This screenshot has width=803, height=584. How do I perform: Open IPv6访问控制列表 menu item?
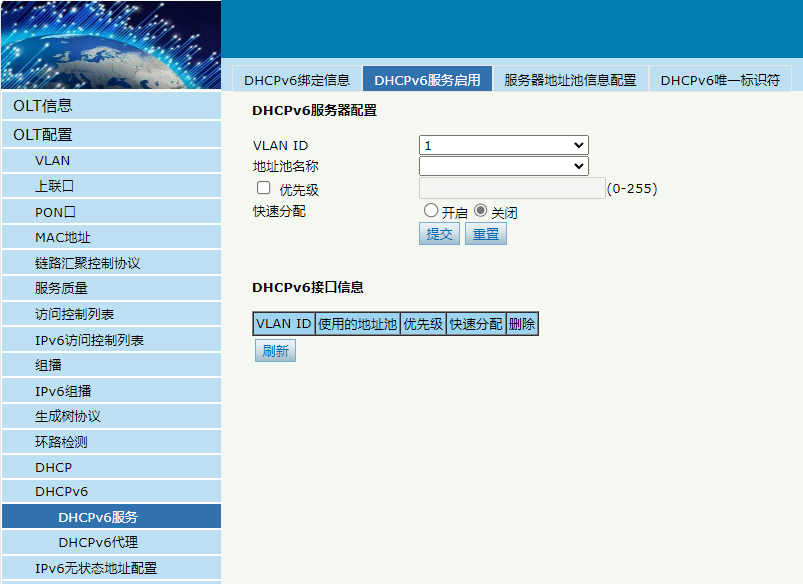point(112,340)
